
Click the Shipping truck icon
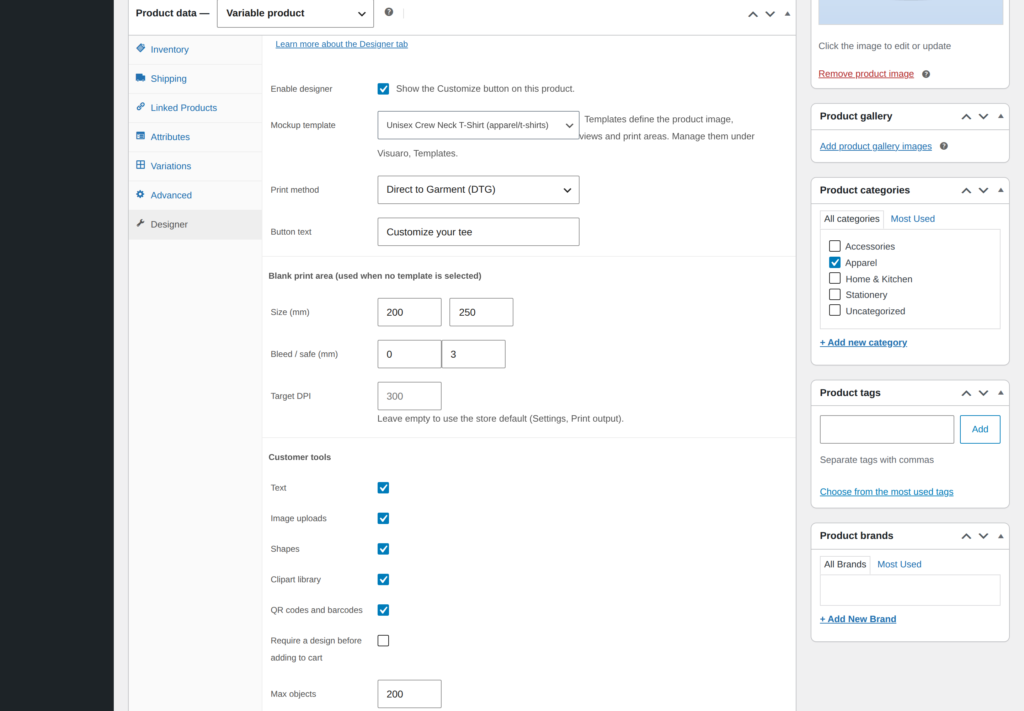(x=140, y=78)
